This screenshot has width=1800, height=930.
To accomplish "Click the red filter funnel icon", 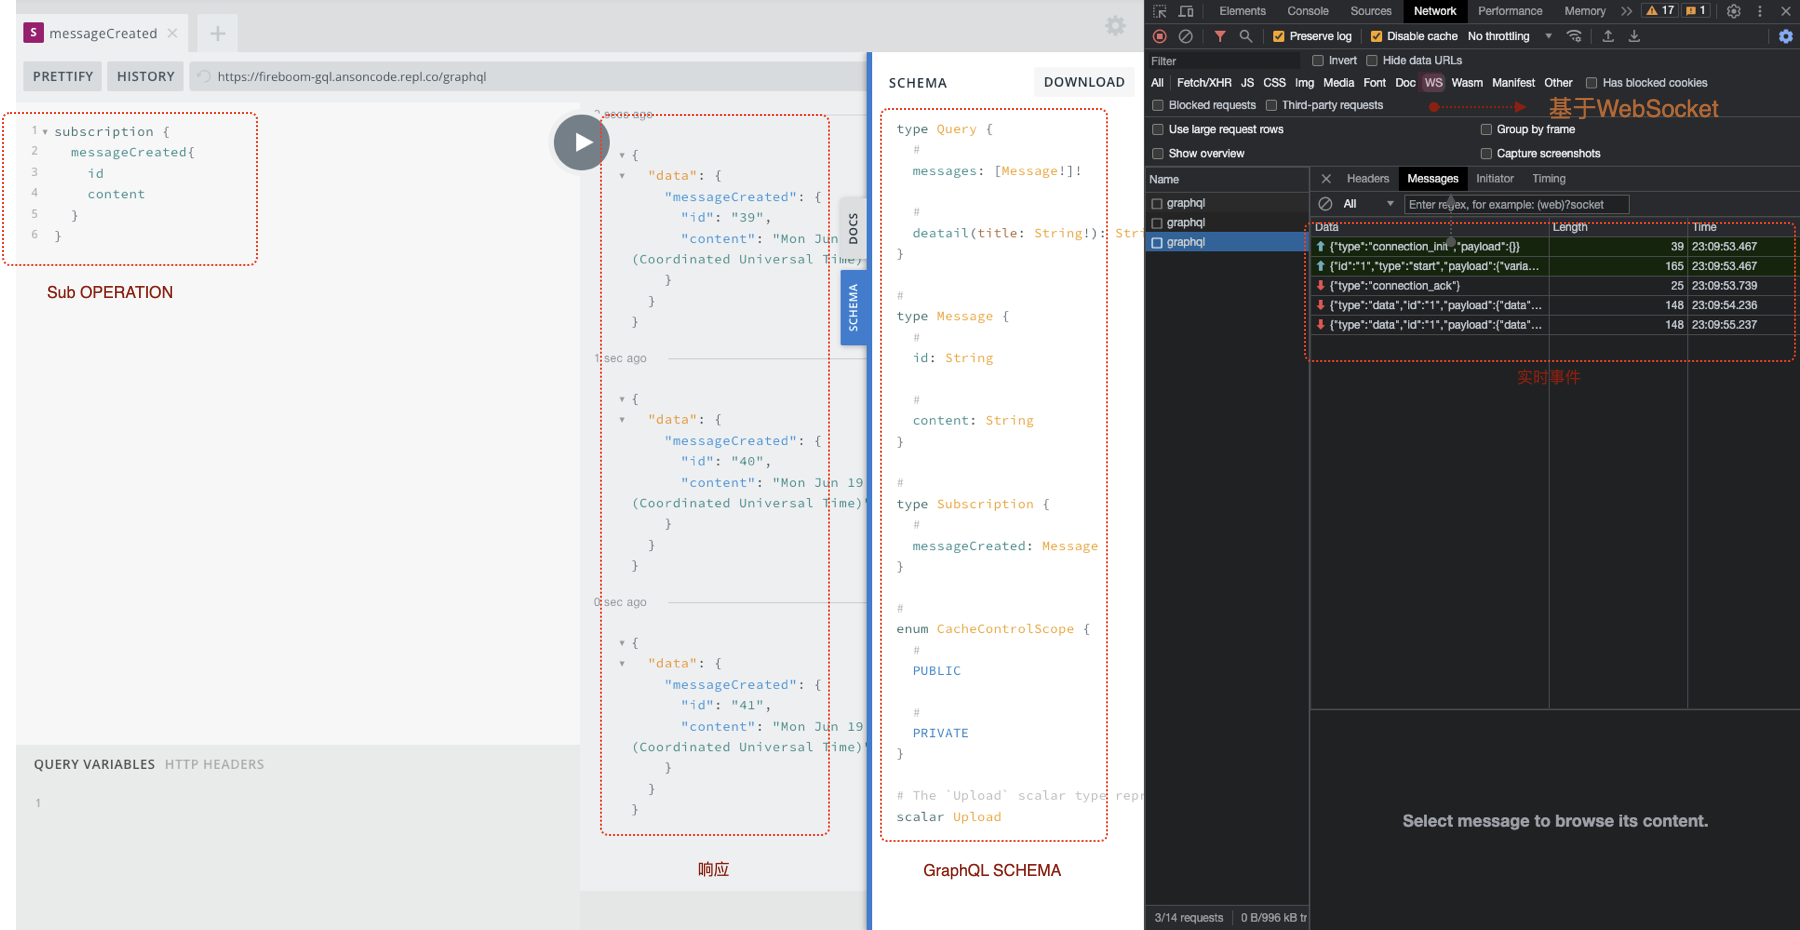I will point(1220,36).
